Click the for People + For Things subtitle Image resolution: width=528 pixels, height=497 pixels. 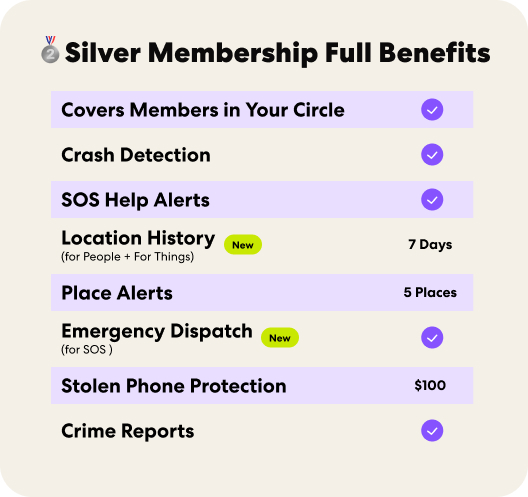pyautogui.click(x=127, y=257)
